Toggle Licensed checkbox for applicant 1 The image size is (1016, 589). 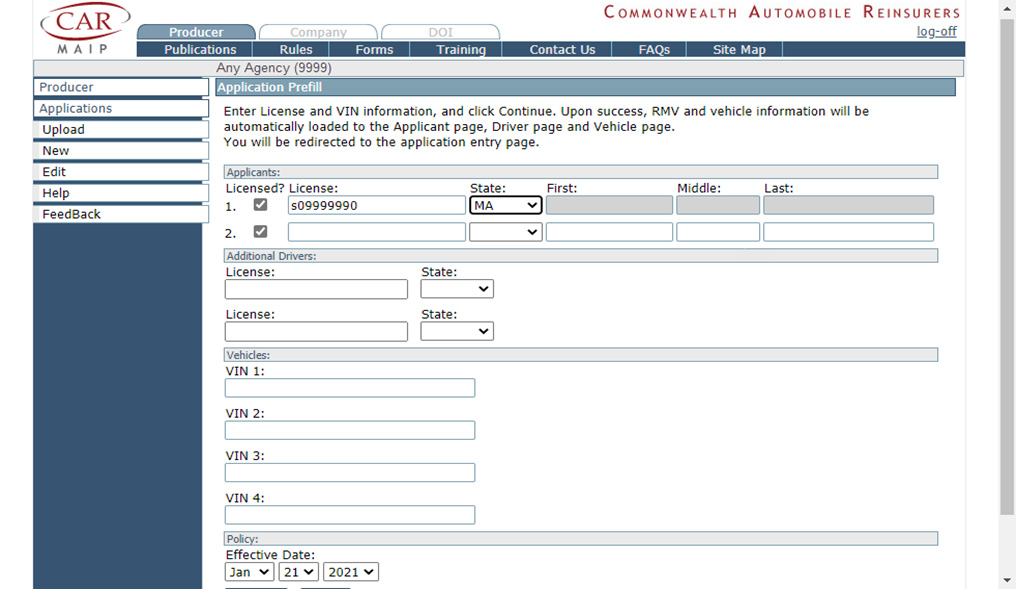pyautogui.click(x=261, y=205)
